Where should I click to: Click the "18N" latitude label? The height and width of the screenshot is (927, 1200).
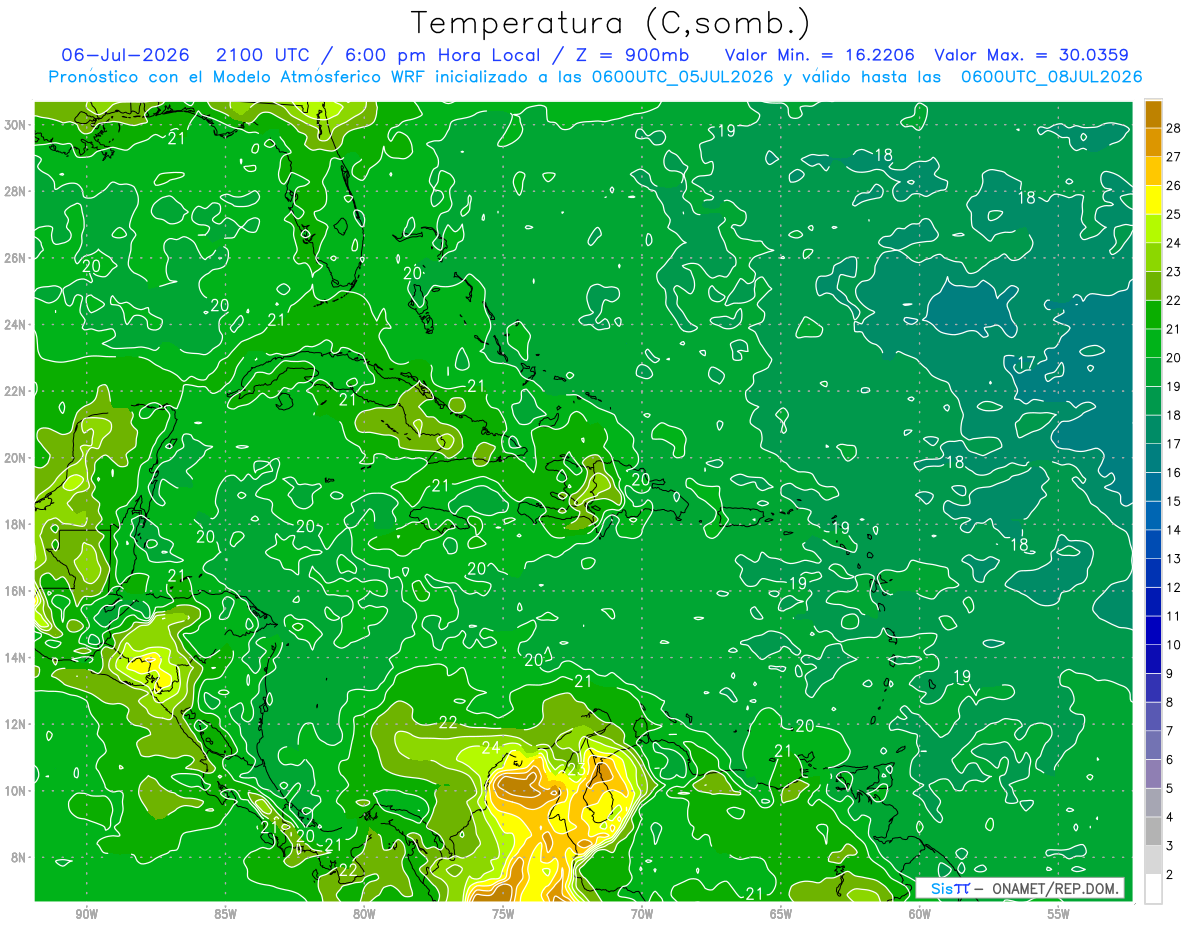point(16,524)
